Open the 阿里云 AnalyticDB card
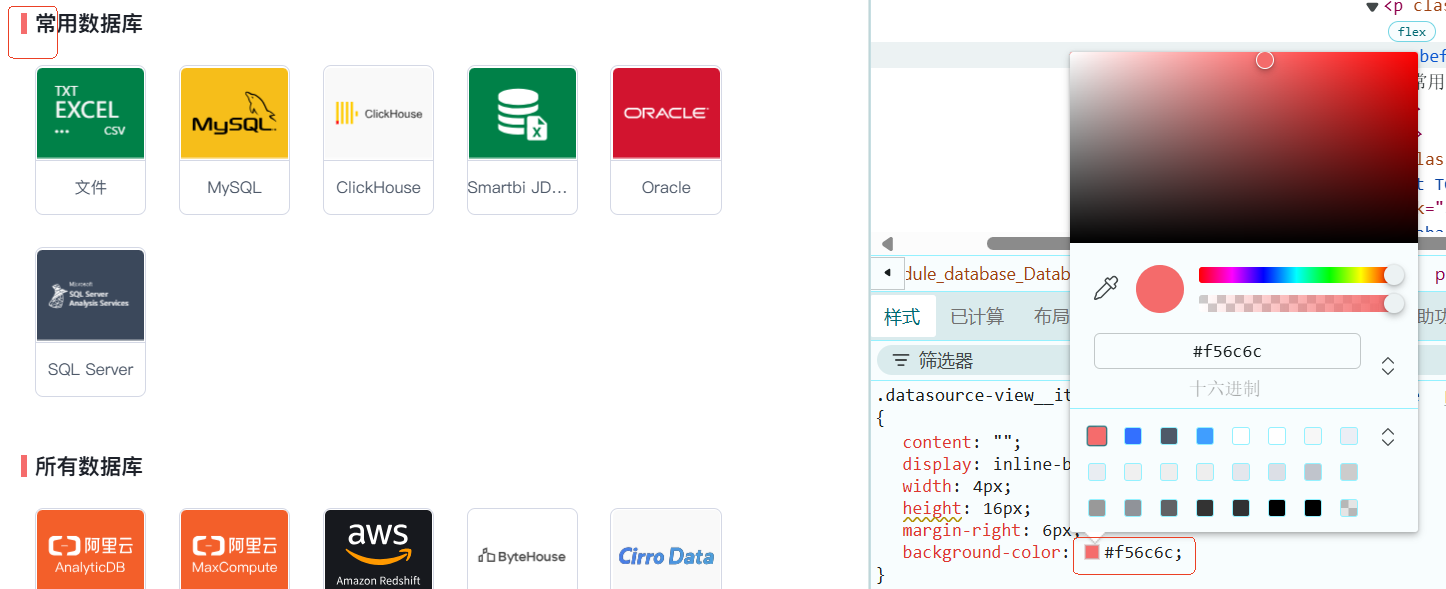1446x589 pixels. 90,548
